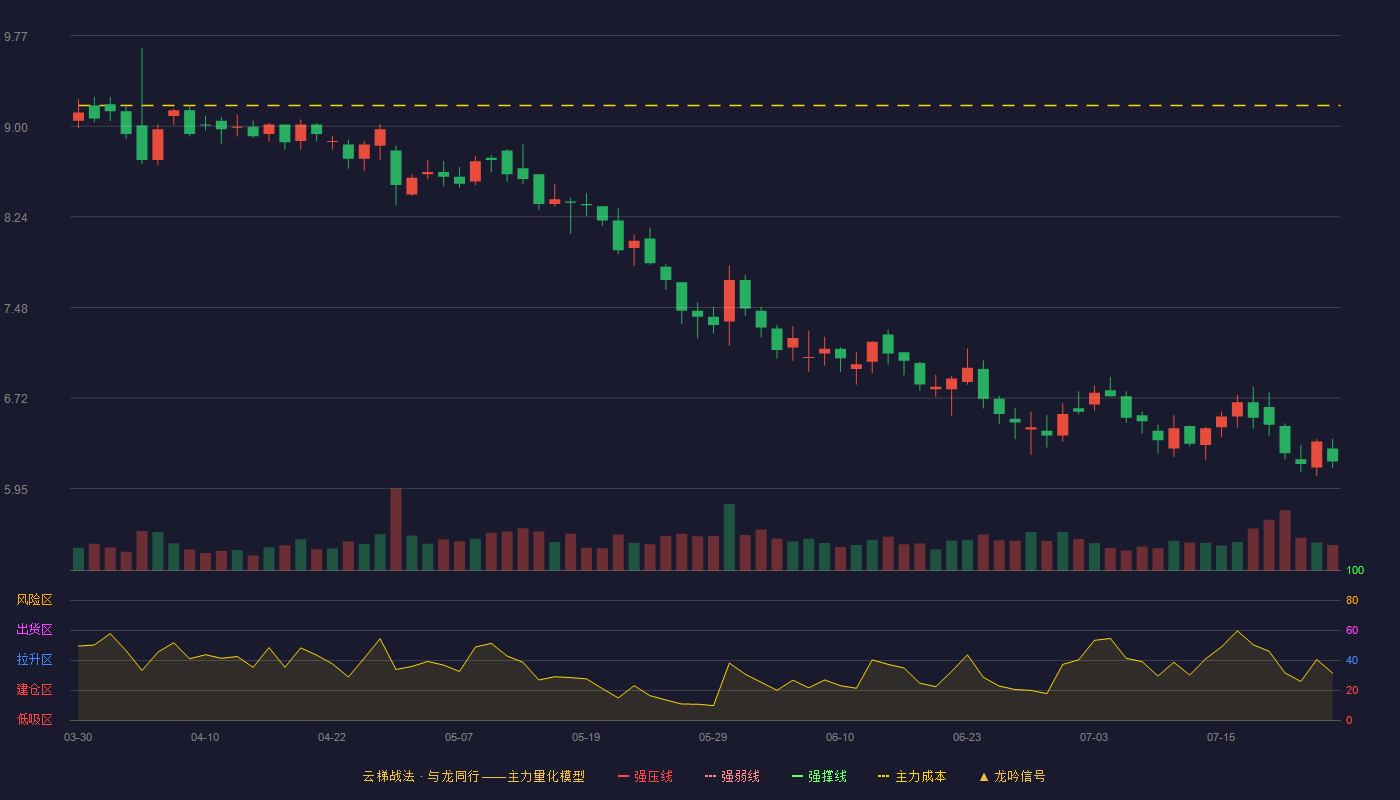Click the 06-10 date label
Screen dimensions: 1400x800
(840, 737)
